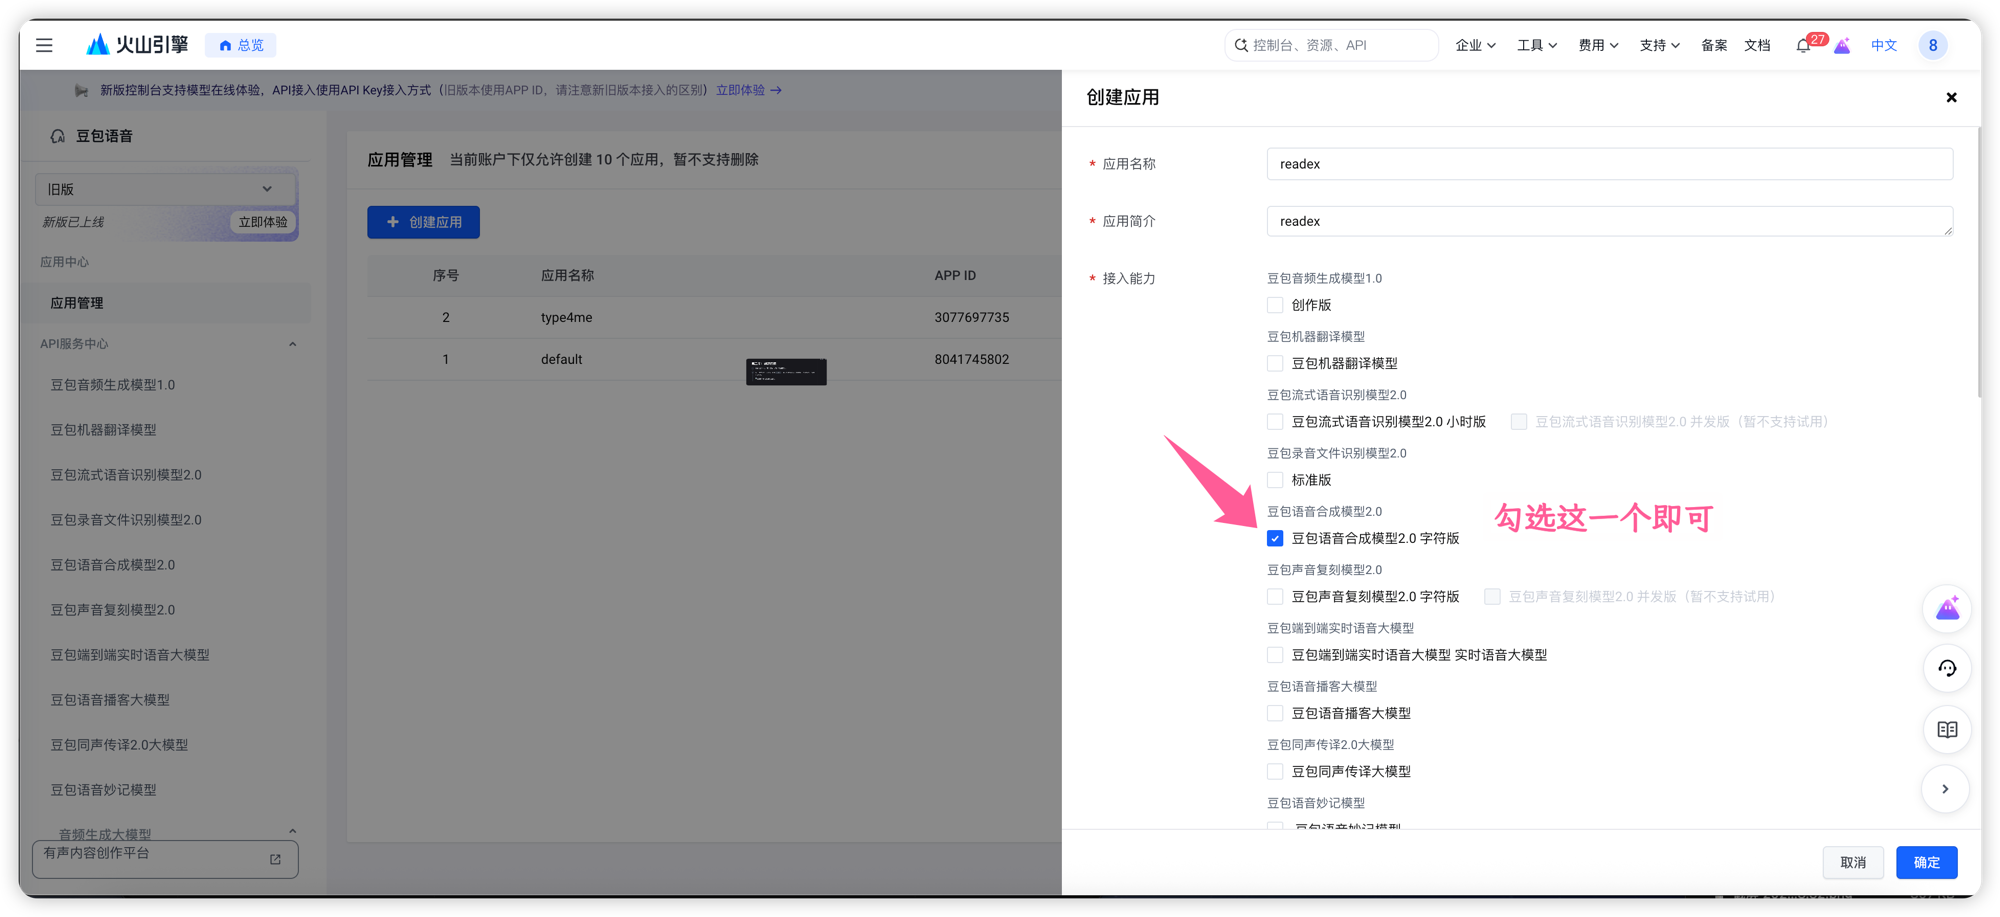Viewport: 2000px width, 917px height.
Task: Focus the console search box
Action: 1331,45
